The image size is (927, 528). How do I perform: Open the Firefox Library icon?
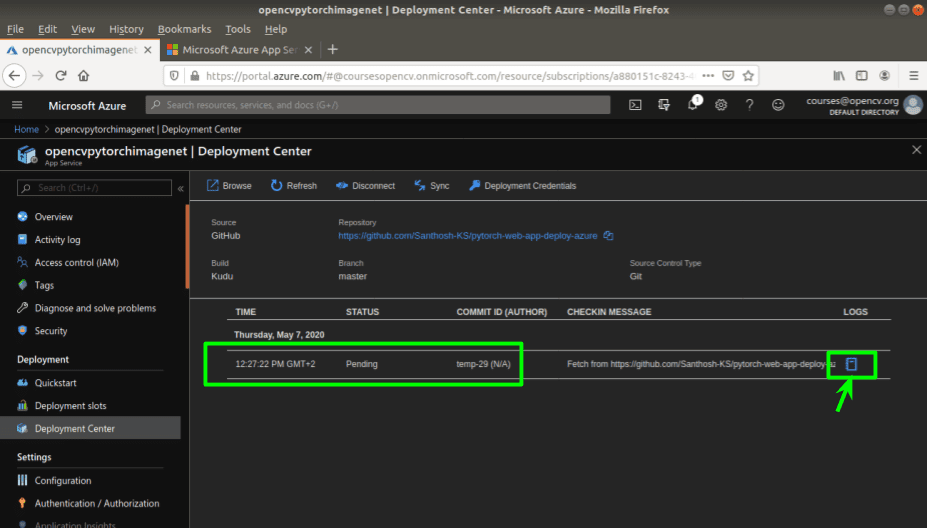(839, 76)
